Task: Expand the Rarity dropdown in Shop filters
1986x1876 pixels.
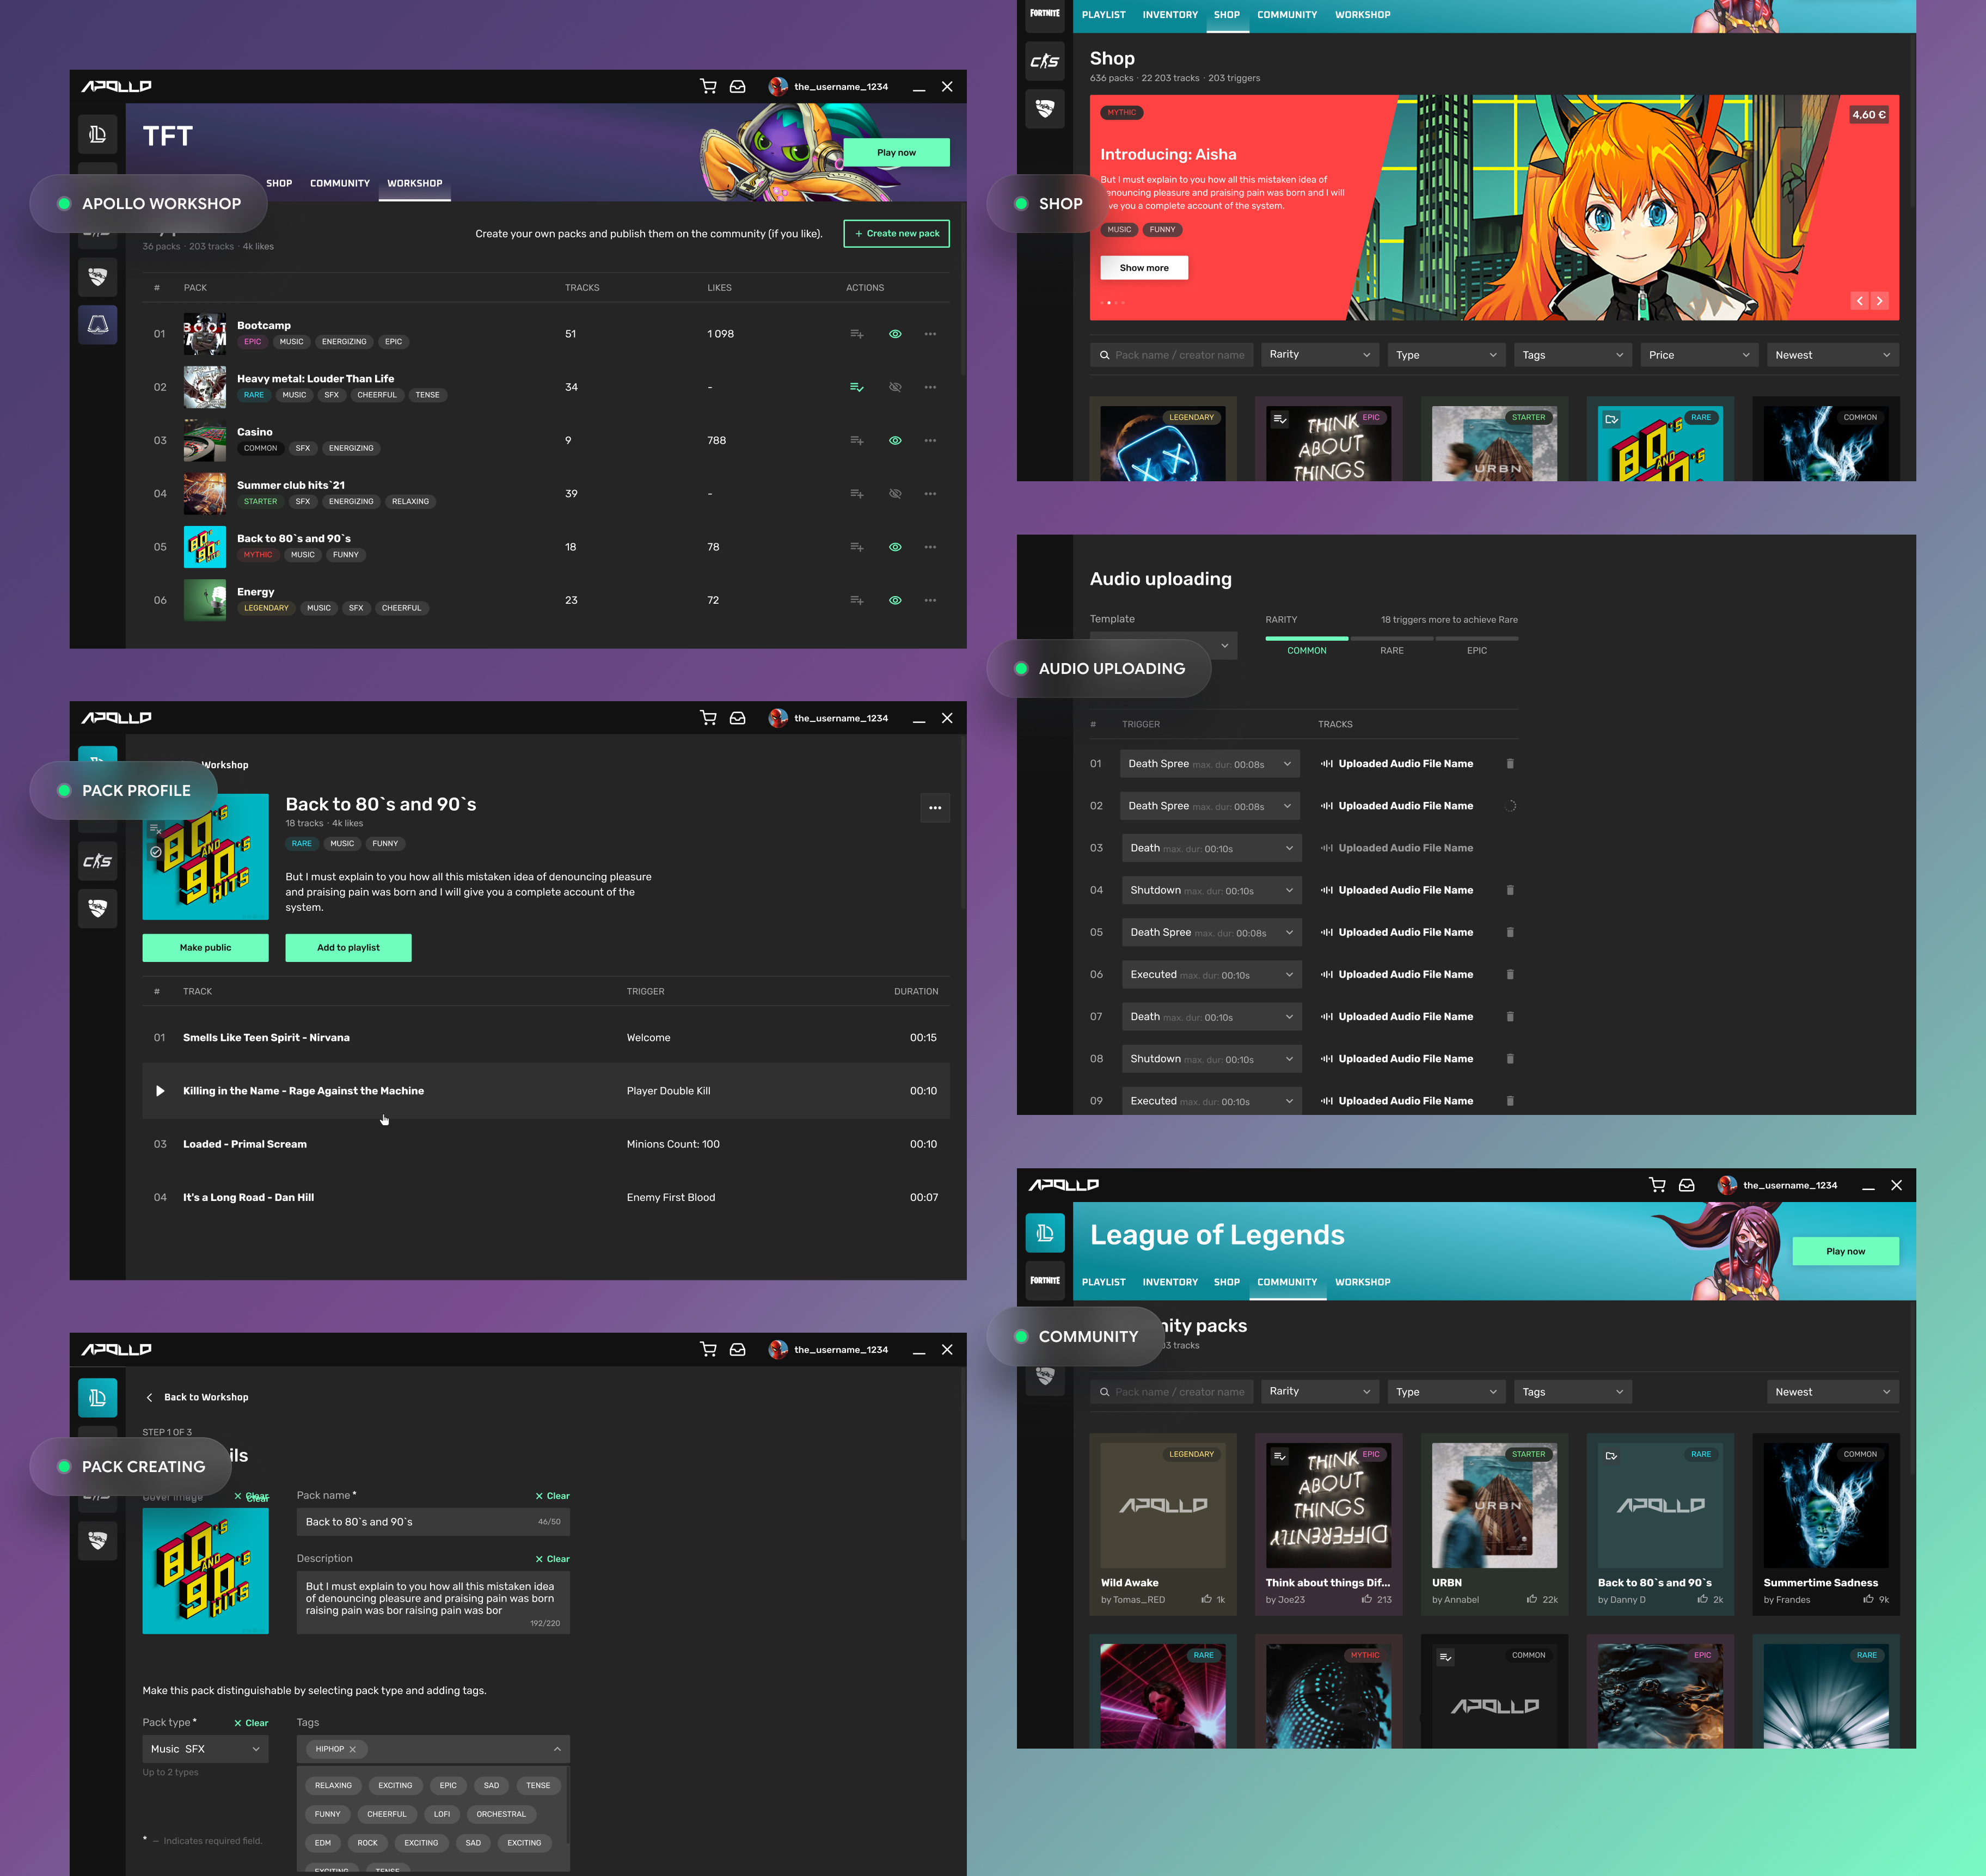Action: (1320, 355)
